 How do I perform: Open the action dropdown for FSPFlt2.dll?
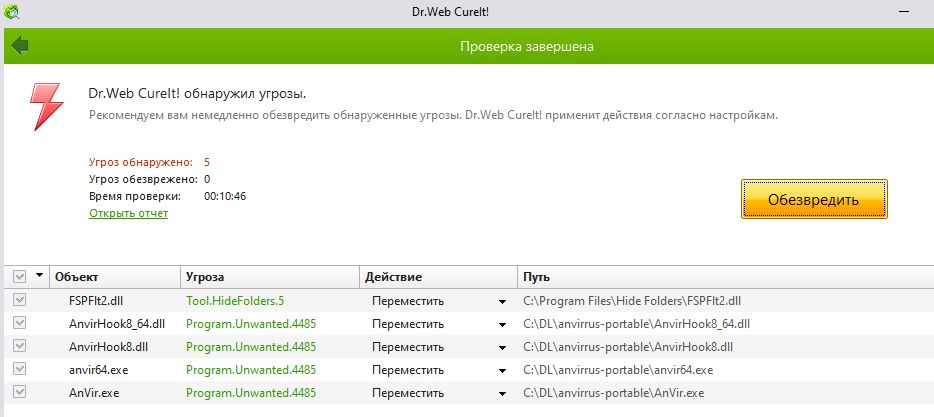click(503, 301)
